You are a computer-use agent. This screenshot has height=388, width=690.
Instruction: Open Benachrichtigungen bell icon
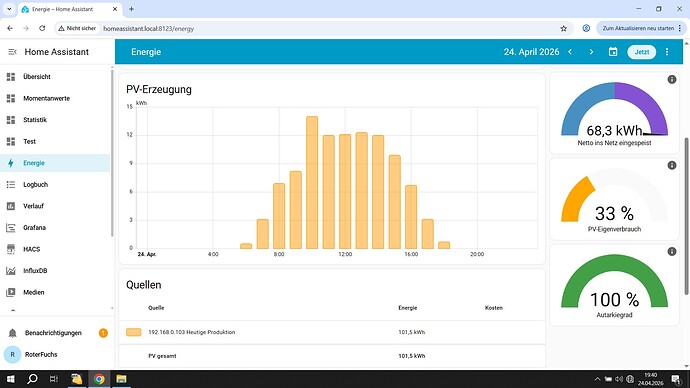12,333
